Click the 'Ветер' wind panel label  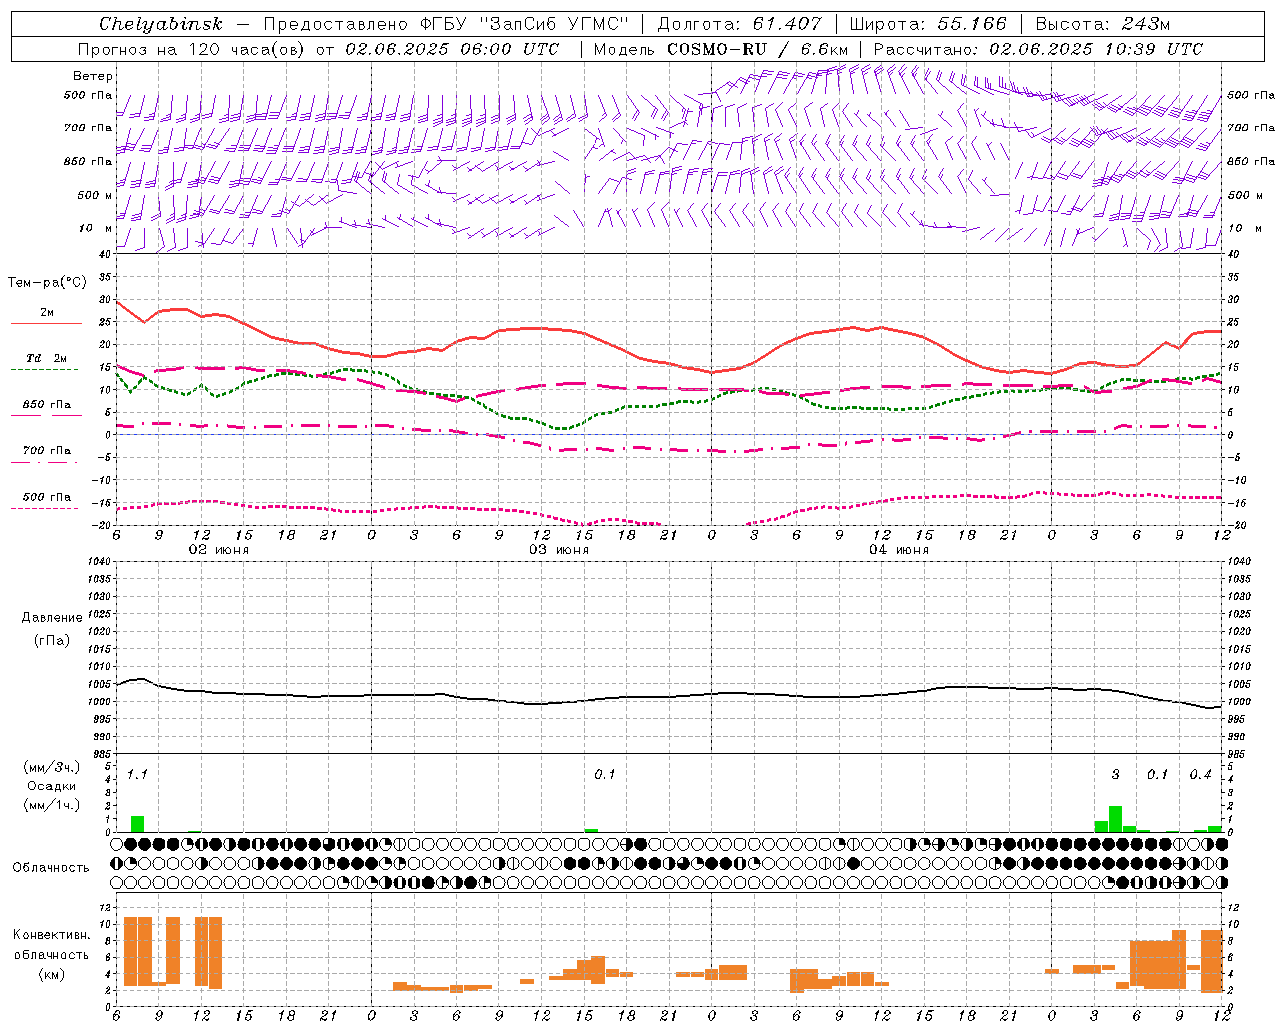(x=93, y=76)
